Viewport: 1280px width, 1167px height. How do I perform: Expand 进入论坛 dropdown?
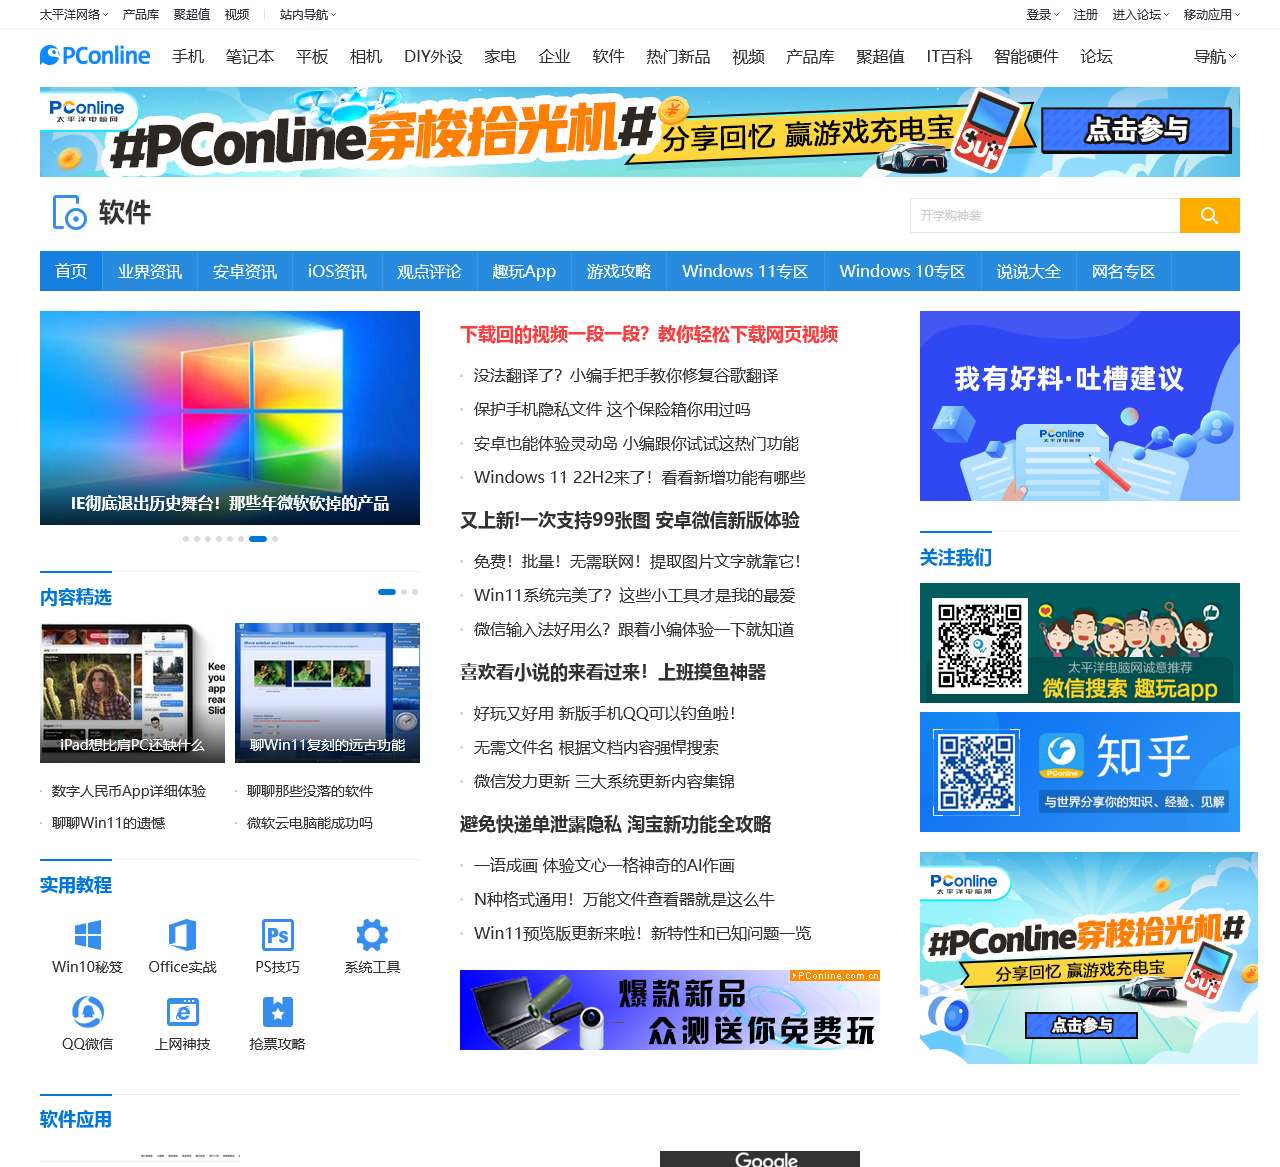pos(1141,14)
